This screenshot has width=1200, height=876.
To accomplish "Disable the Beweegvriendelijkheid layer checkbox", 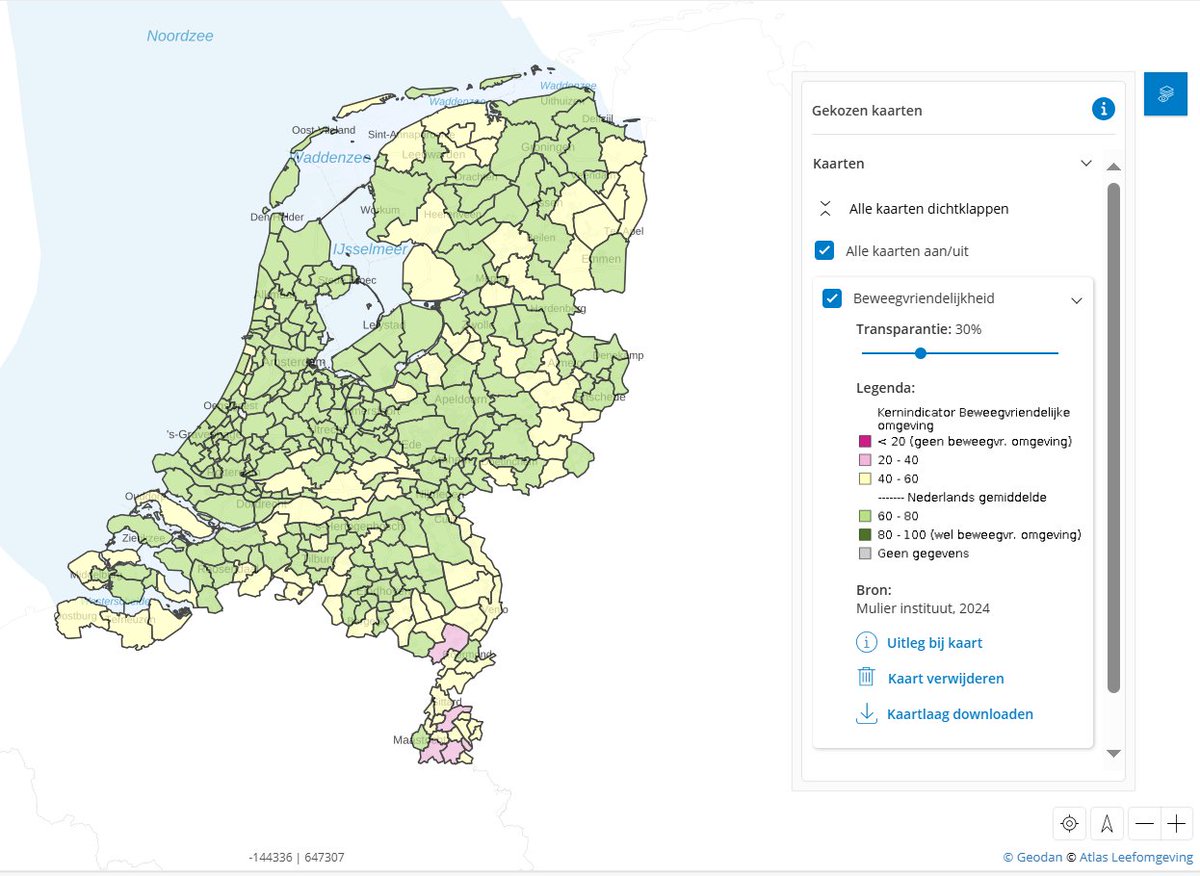I will 832,298.
